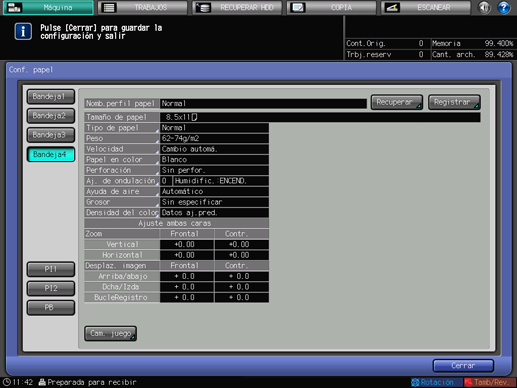Open the RECUPERAR HDD tab

pos(237,7)
